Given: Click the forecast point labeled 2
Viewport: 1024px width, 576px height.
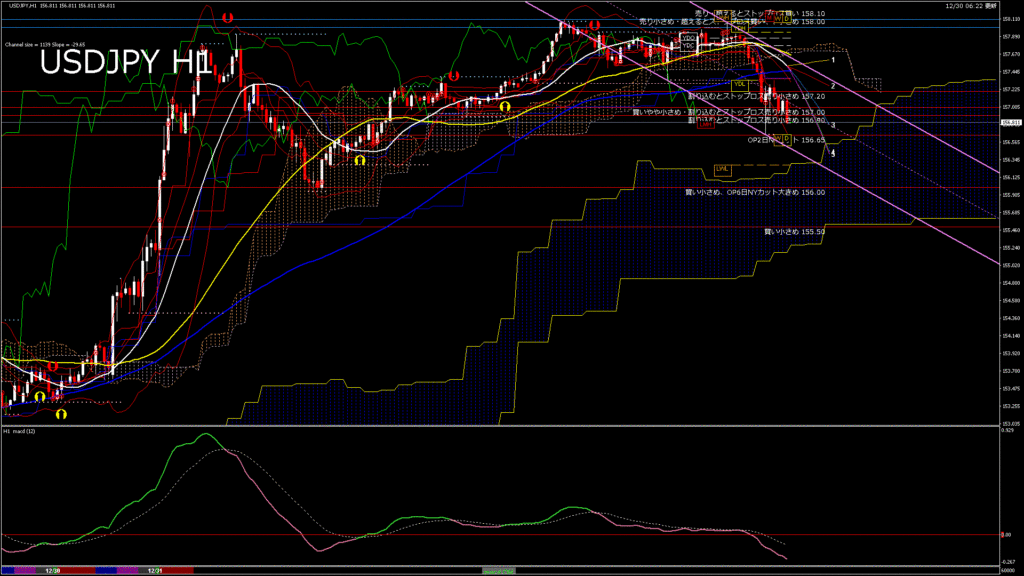Looking at the screenshot, I should pyautogui.click(x=833, y=86).
